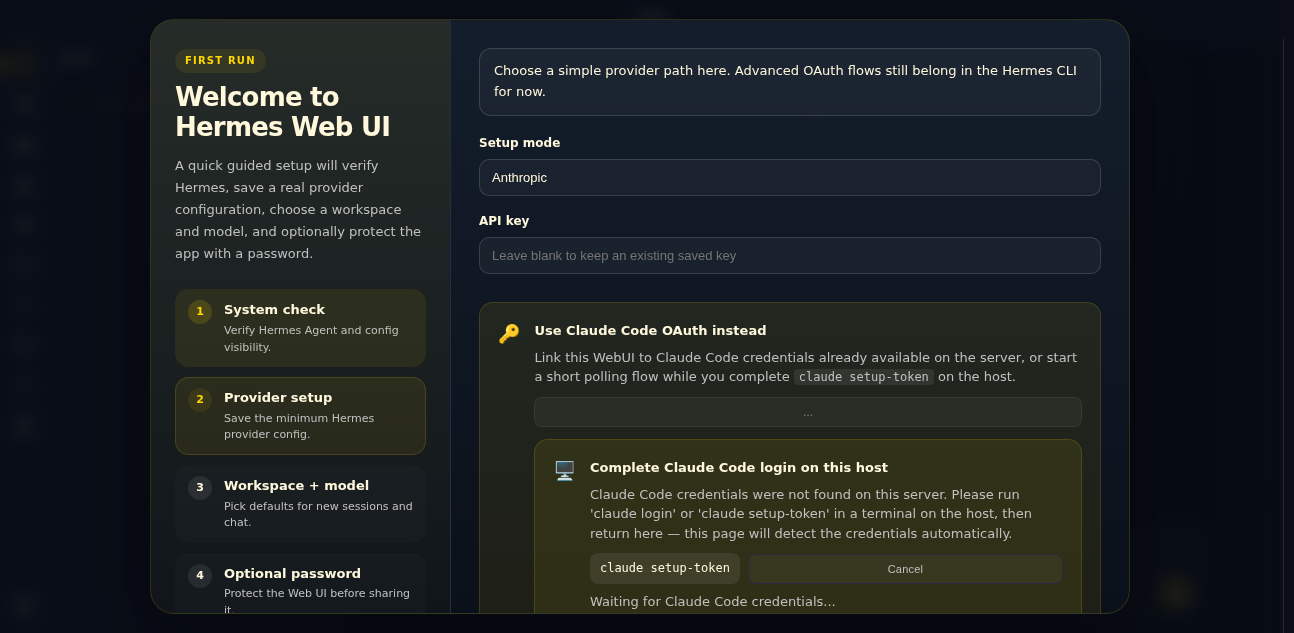Screen dimensions: 1294x633
Task: Click 'Waiting for Claude Code credentials...' status text
Action: click(713, 601)
